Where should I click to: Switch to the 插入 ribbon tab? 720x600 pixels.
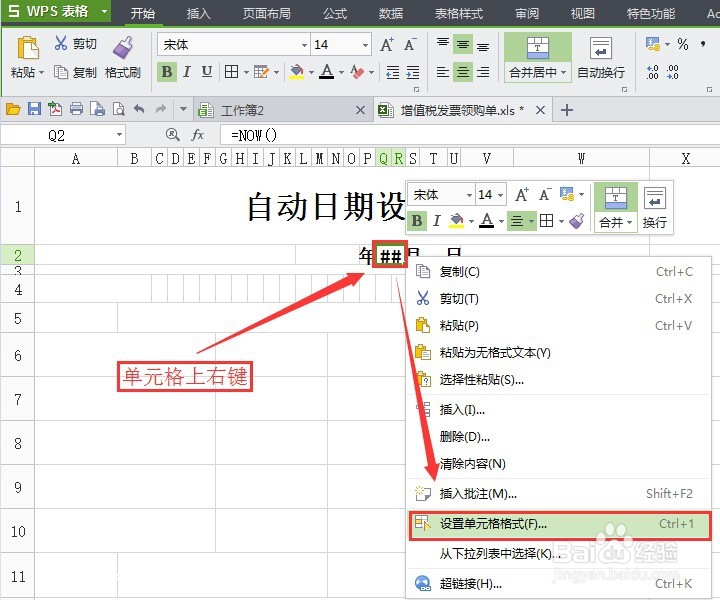coord(198,13)
